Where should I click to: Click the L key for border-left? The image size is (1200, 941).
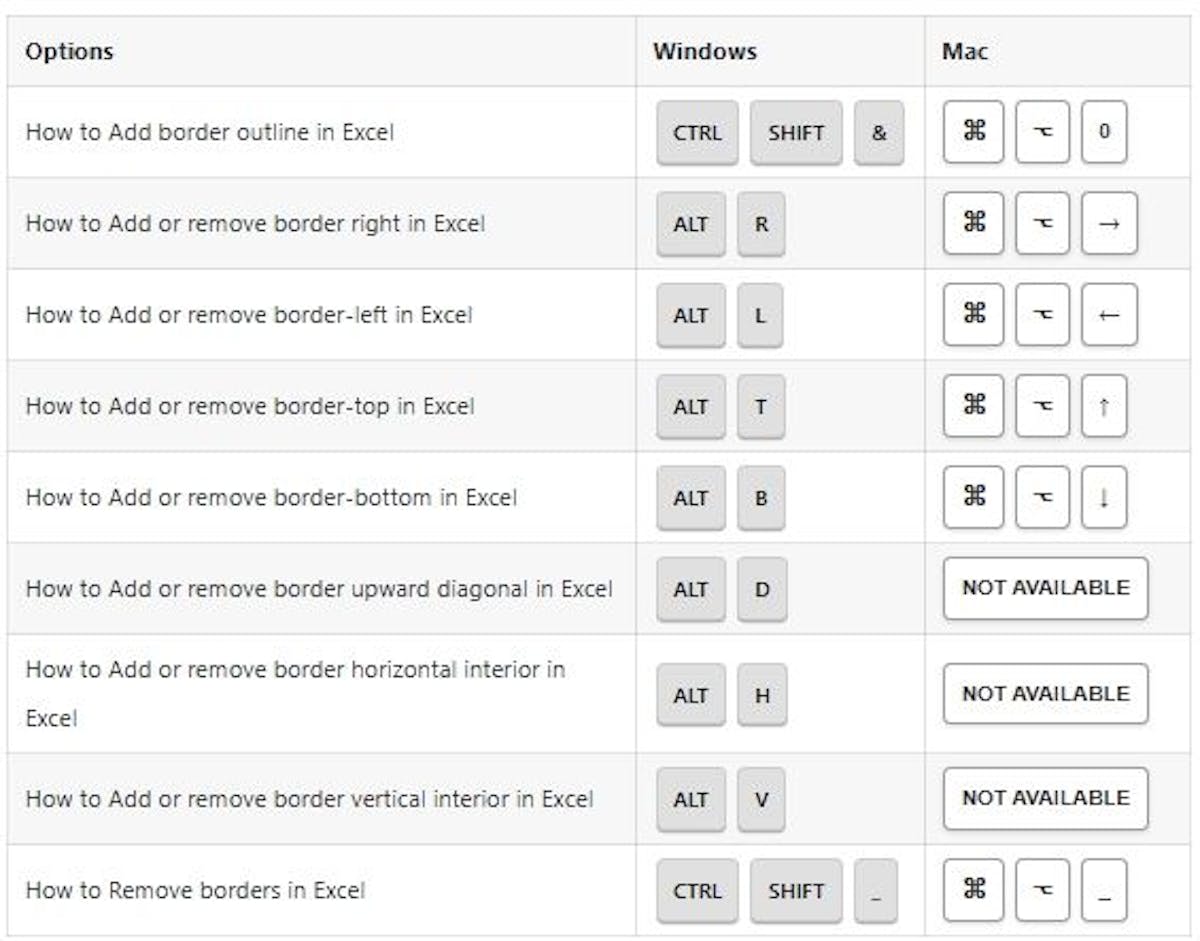(760, 315)
